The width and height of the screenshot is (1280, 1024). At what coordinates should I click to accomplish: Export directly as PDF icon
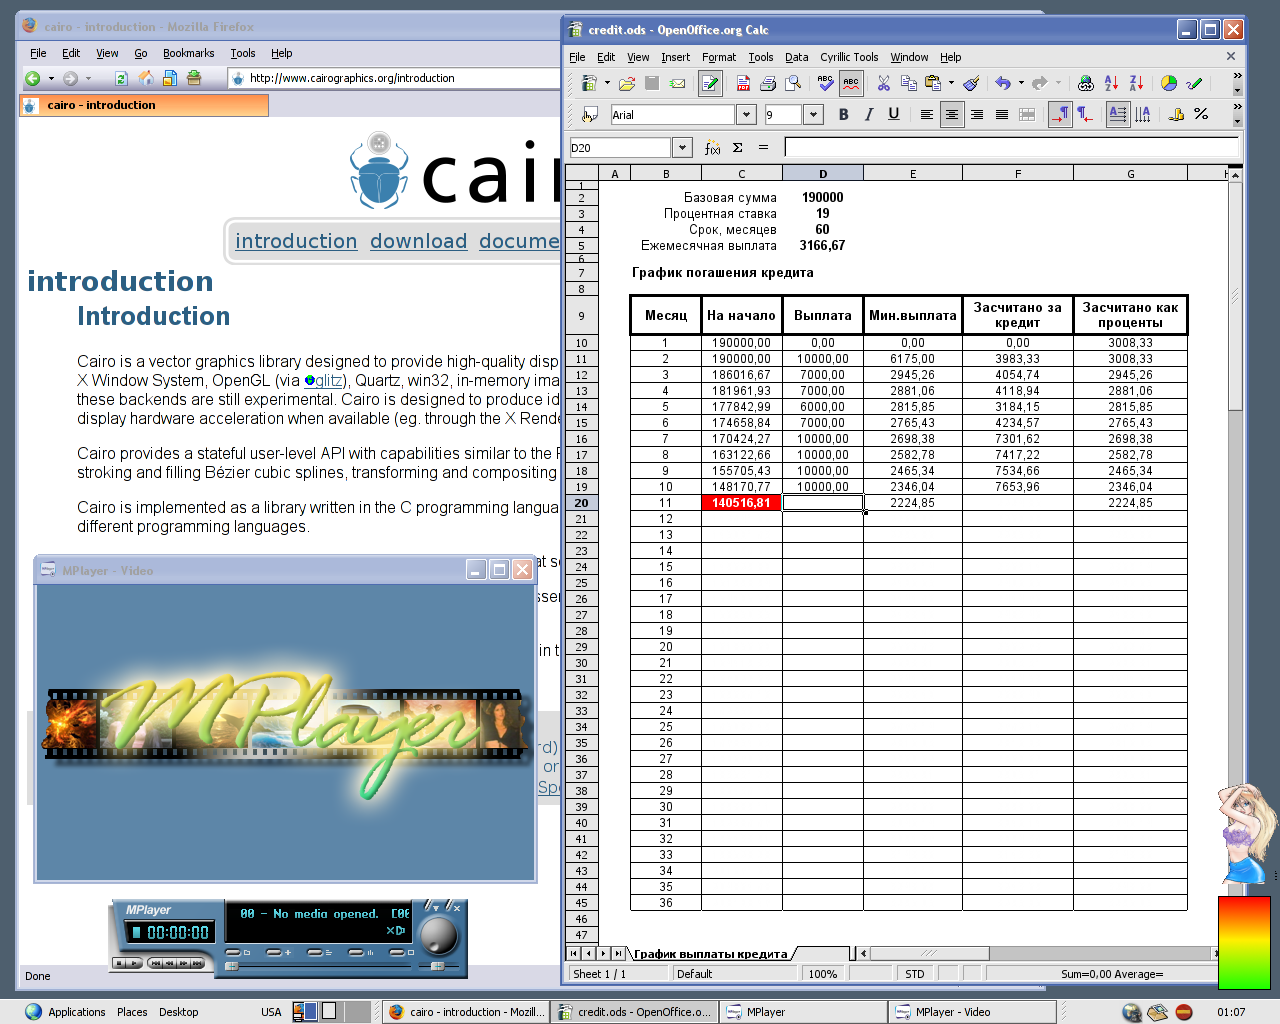click(x=743, y=84)
